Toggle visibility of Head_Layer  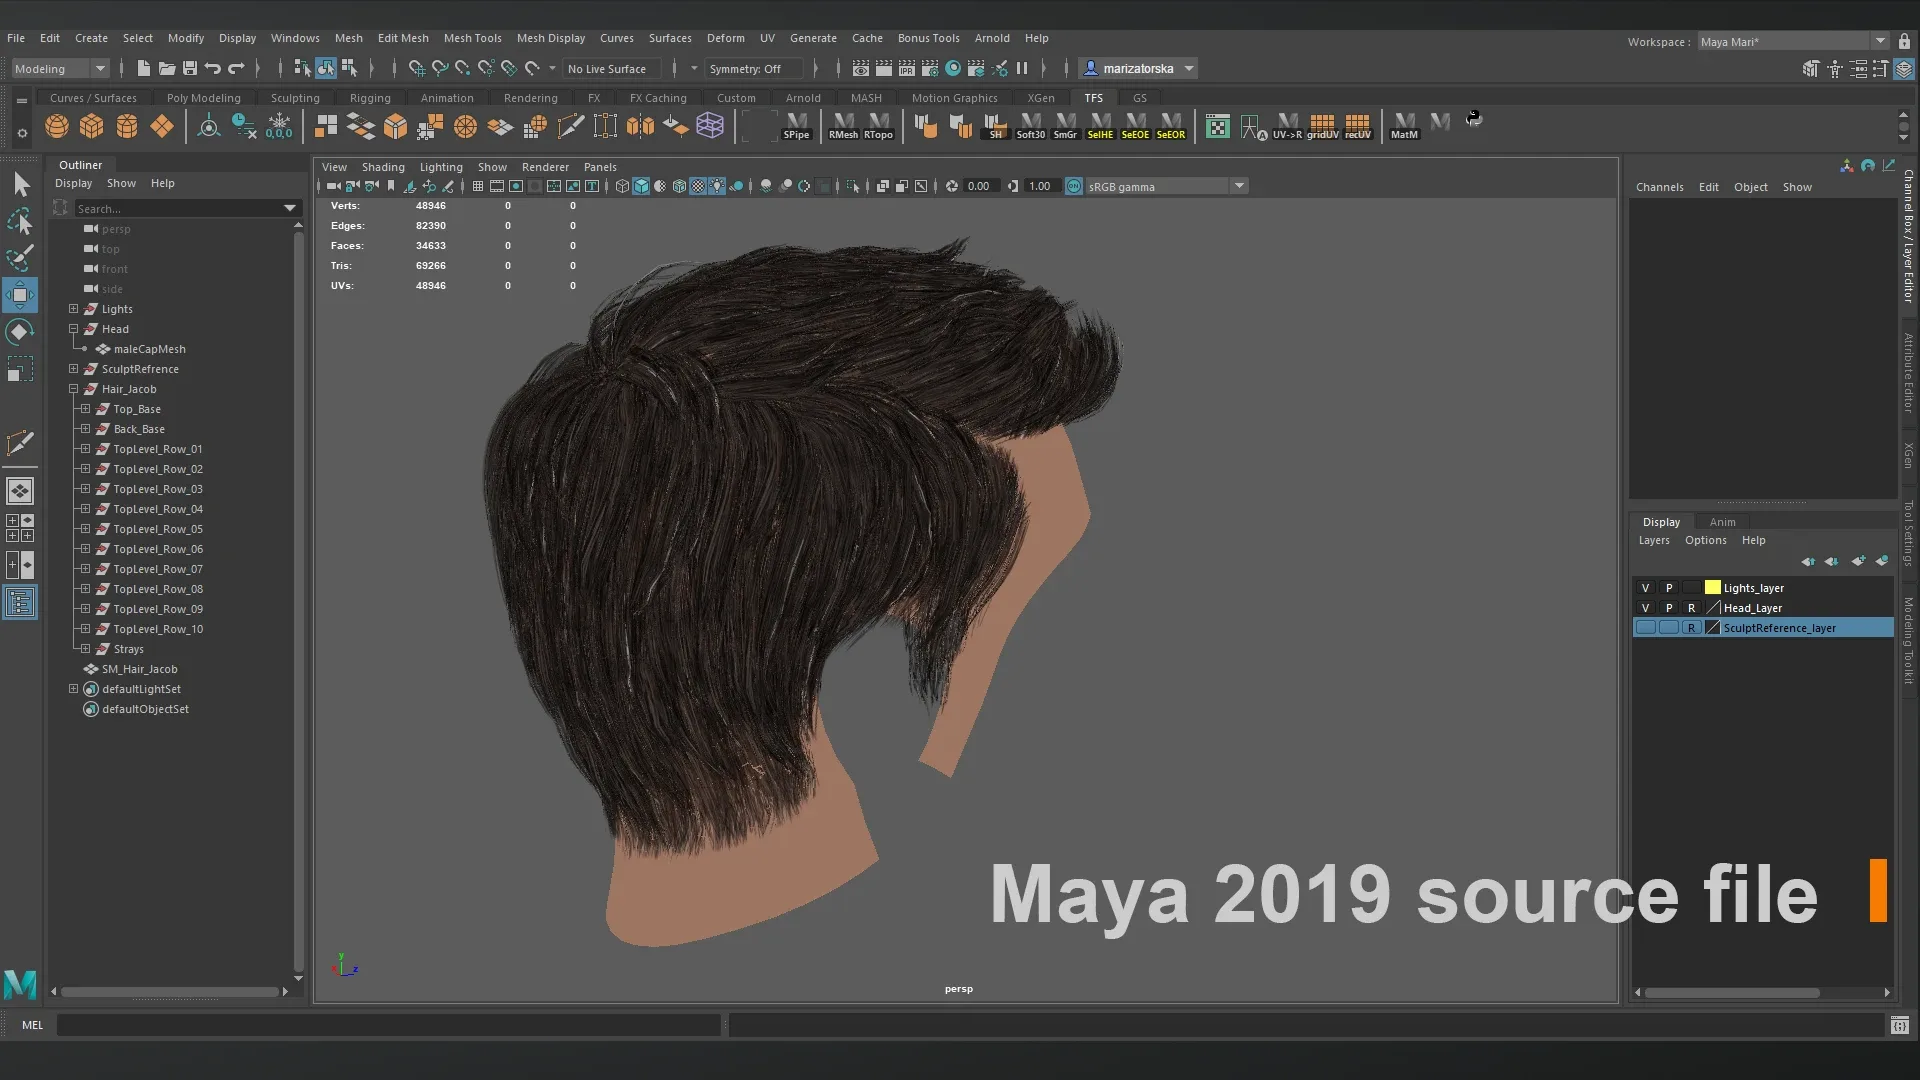pyautogui.click(x=1644, y=608)
